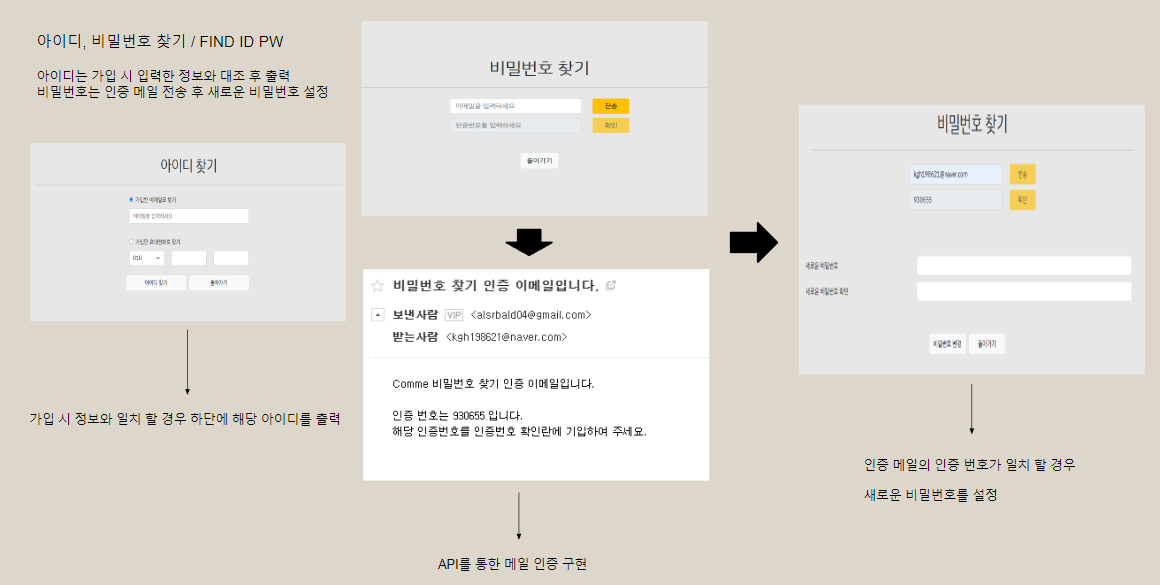Focus the empty 인증번호를 입력하세요 field
The image size is (1160, 585).
[x=516, y=126]
